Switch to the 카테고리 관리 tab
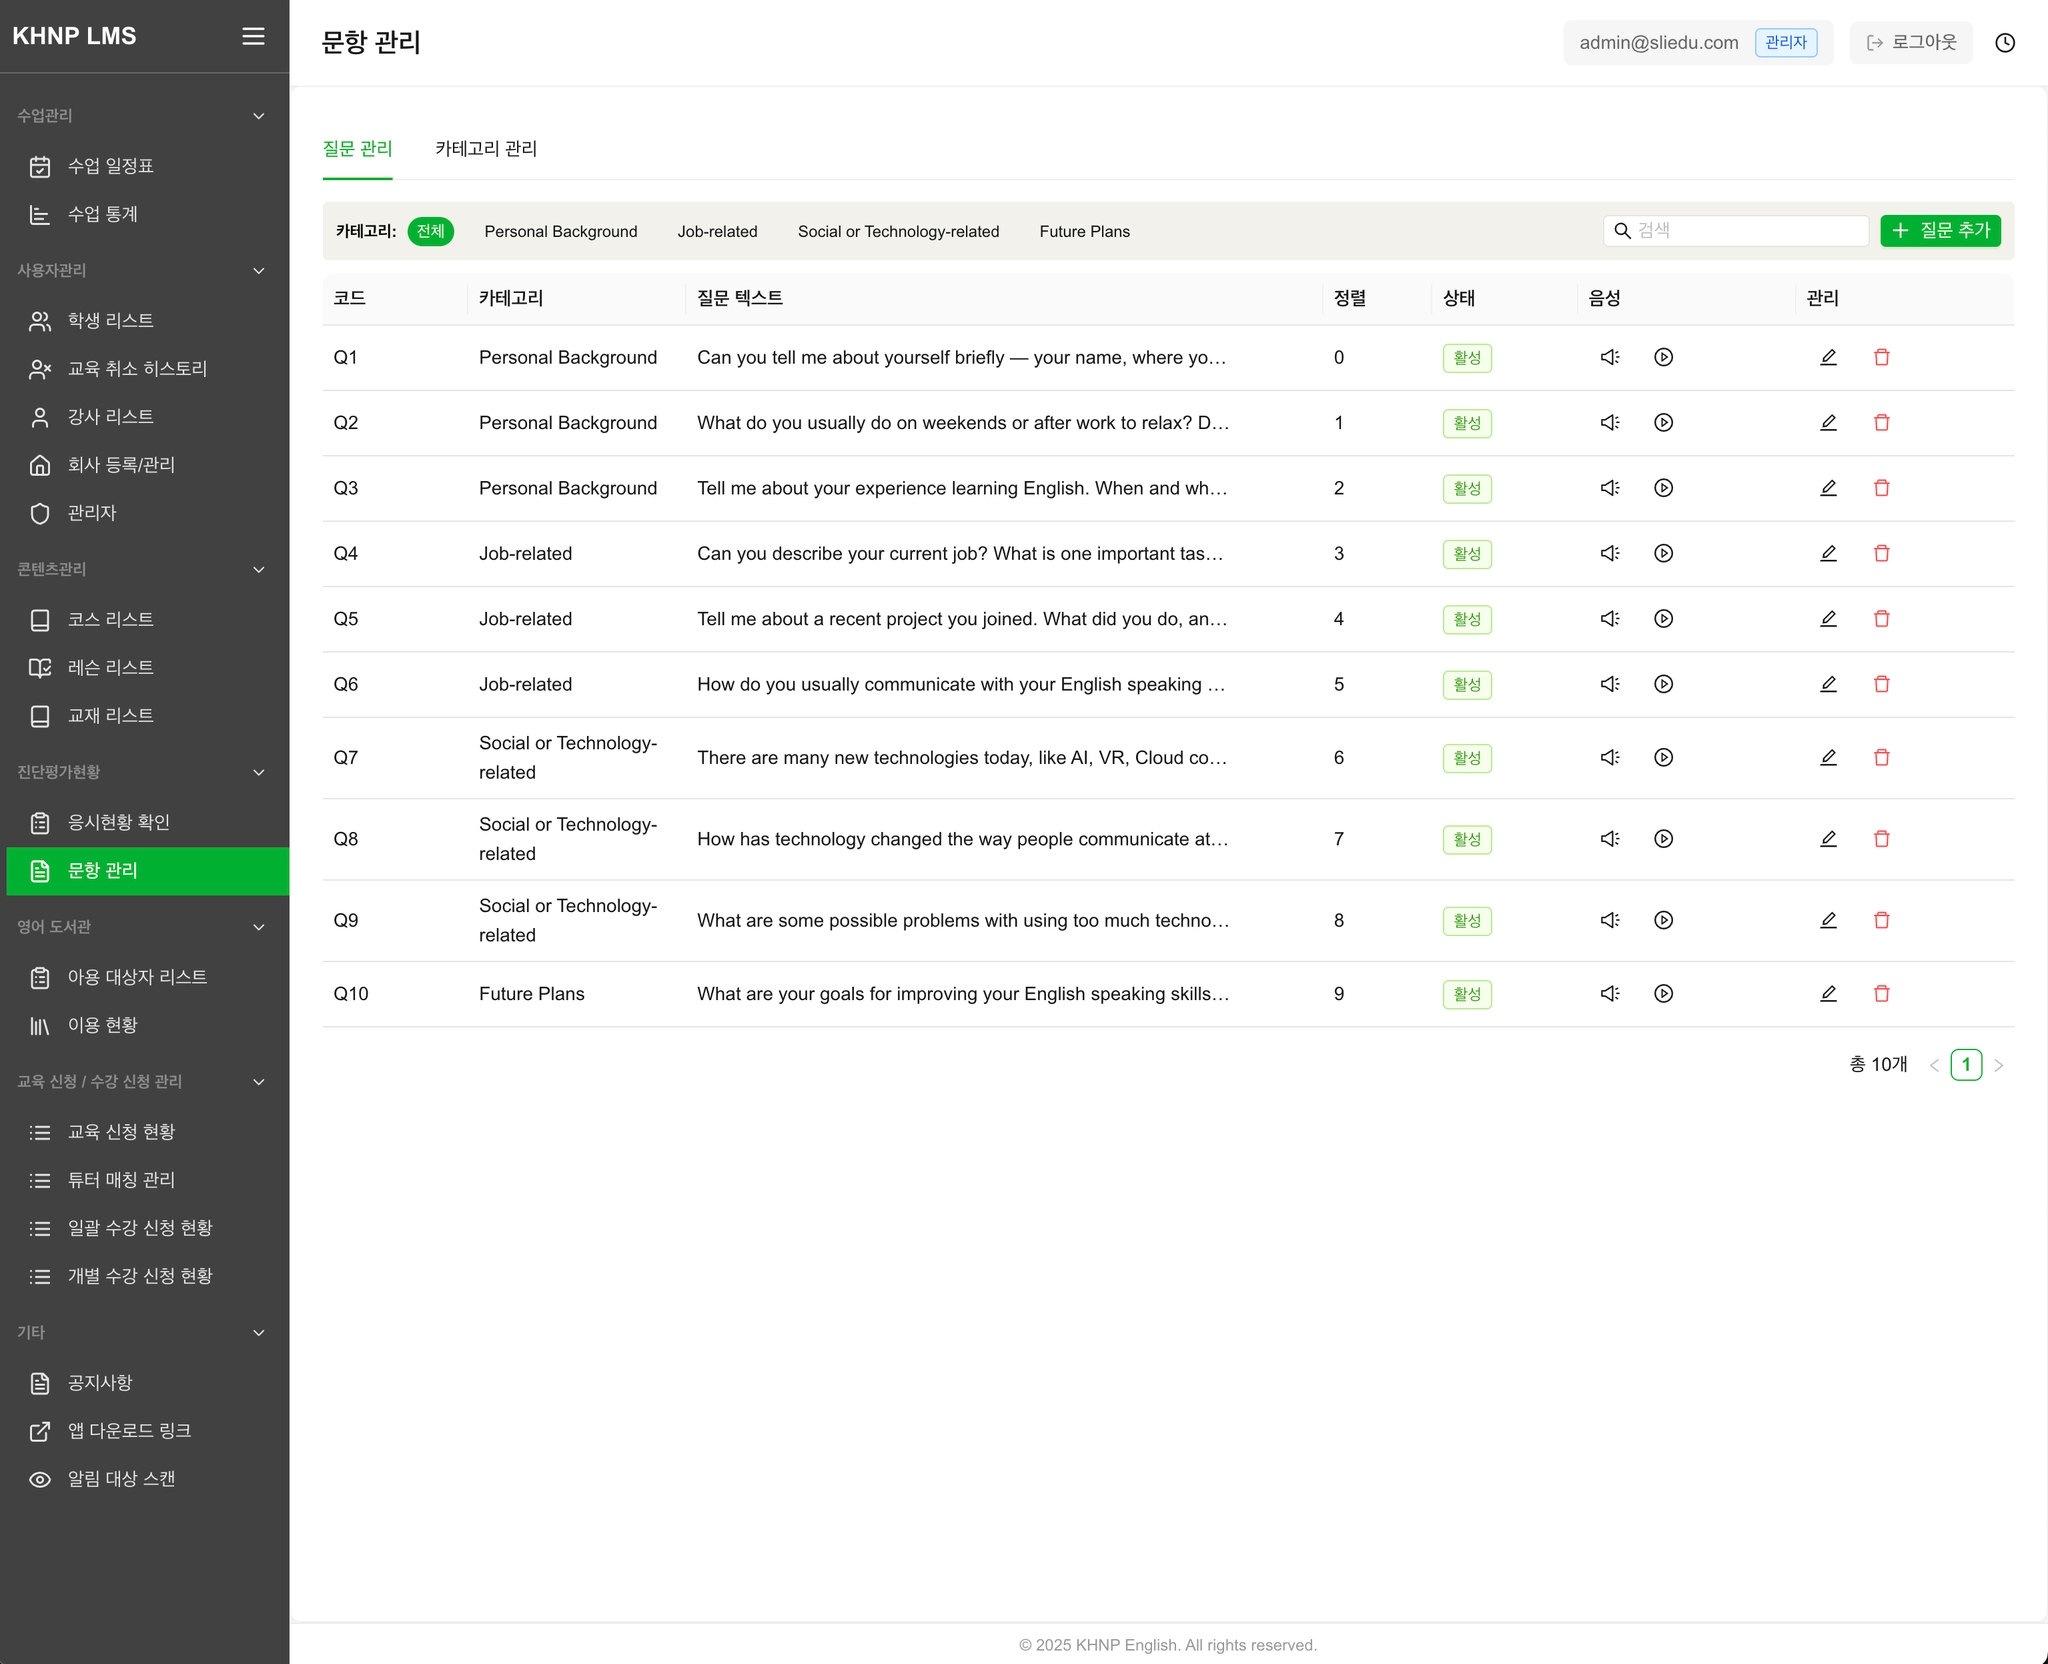Viewport: 2048px width, 1664px height. pos(486,149)
